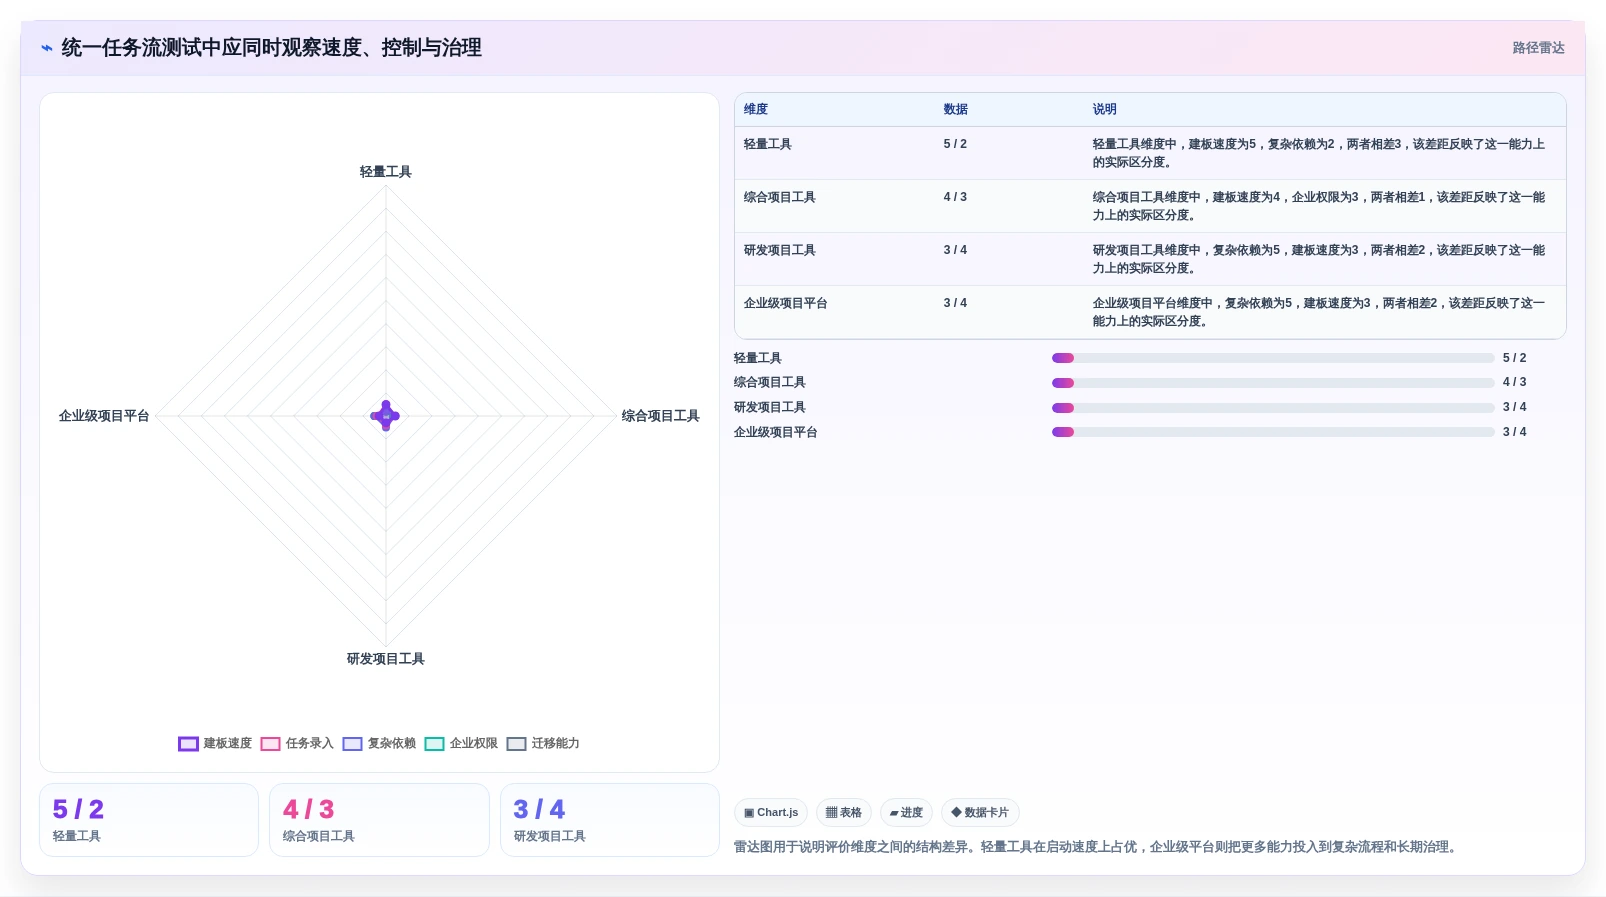Select the 5 / 2 轻量工具 data card
1606x897 pixels.
(149, 820)
